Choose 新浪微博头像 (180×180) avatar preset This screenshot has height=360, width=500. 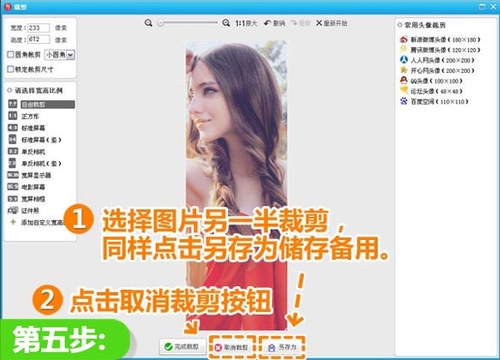(440, 39)
